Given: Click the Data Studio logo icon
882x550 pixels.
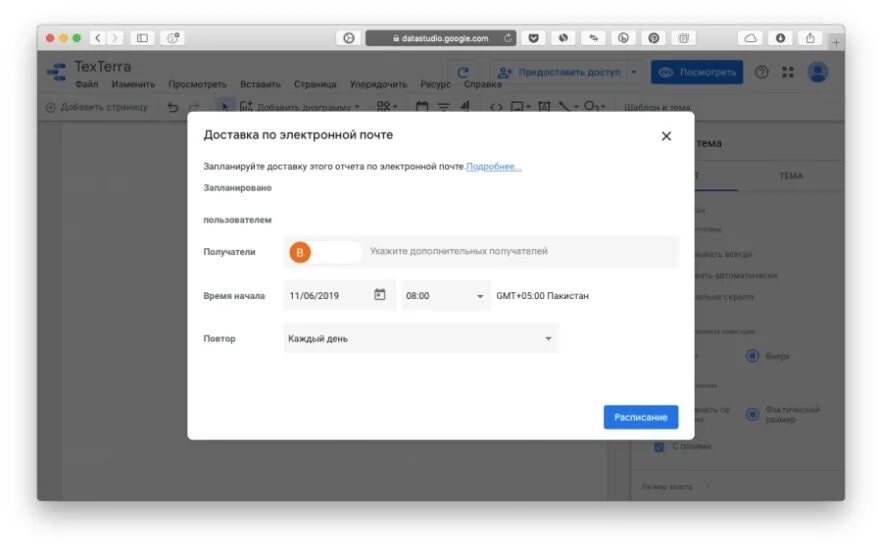Looking at the screenshot, I should 56,72.
